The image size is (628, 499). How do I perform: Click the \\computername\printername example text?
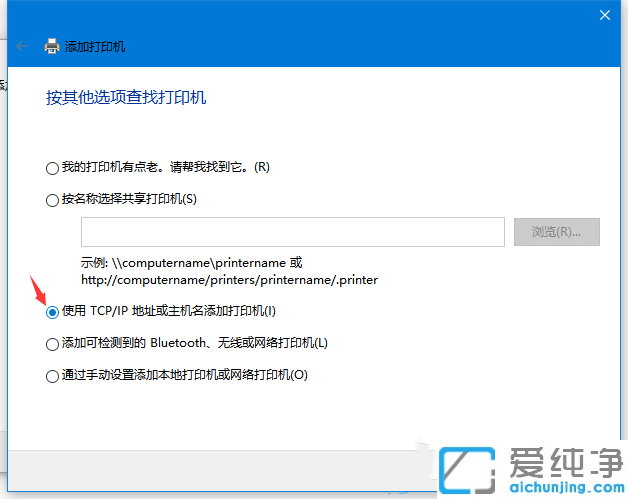coord(199,263)
